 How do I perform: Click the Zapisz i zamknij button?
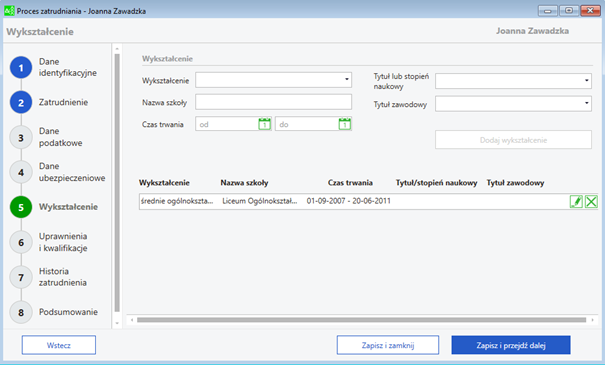[388, 345]
